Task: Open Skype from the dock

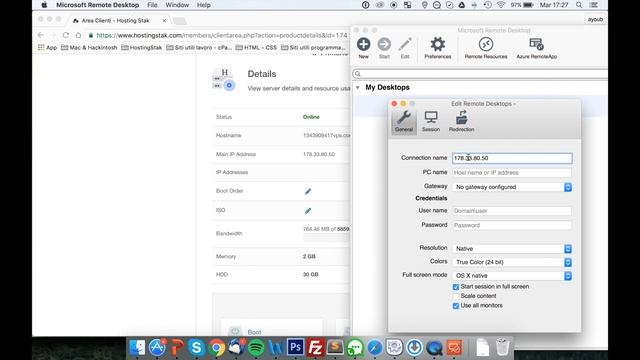Action: pyautogui.click(x=196, y=348)
